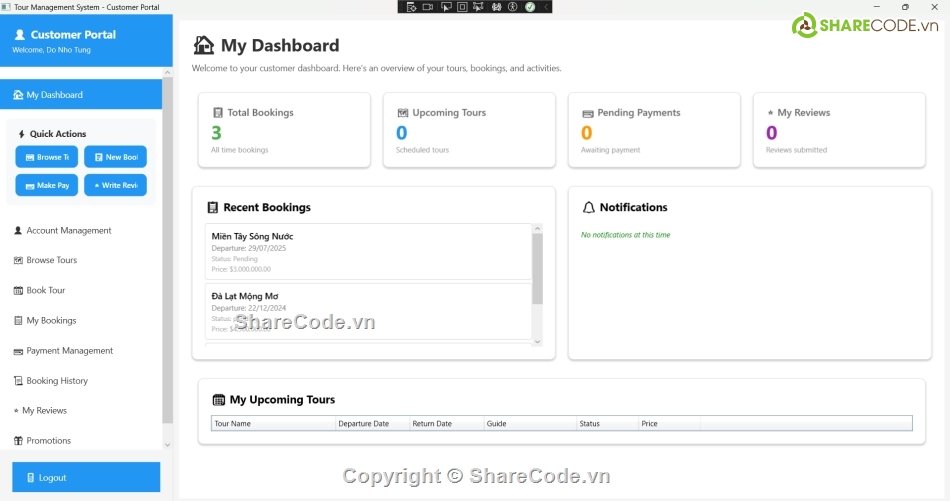The height and width of the screenshot is (501, 950).
Task: Collapse the debug toolbar with the chevron
Action: click(547, 7)
